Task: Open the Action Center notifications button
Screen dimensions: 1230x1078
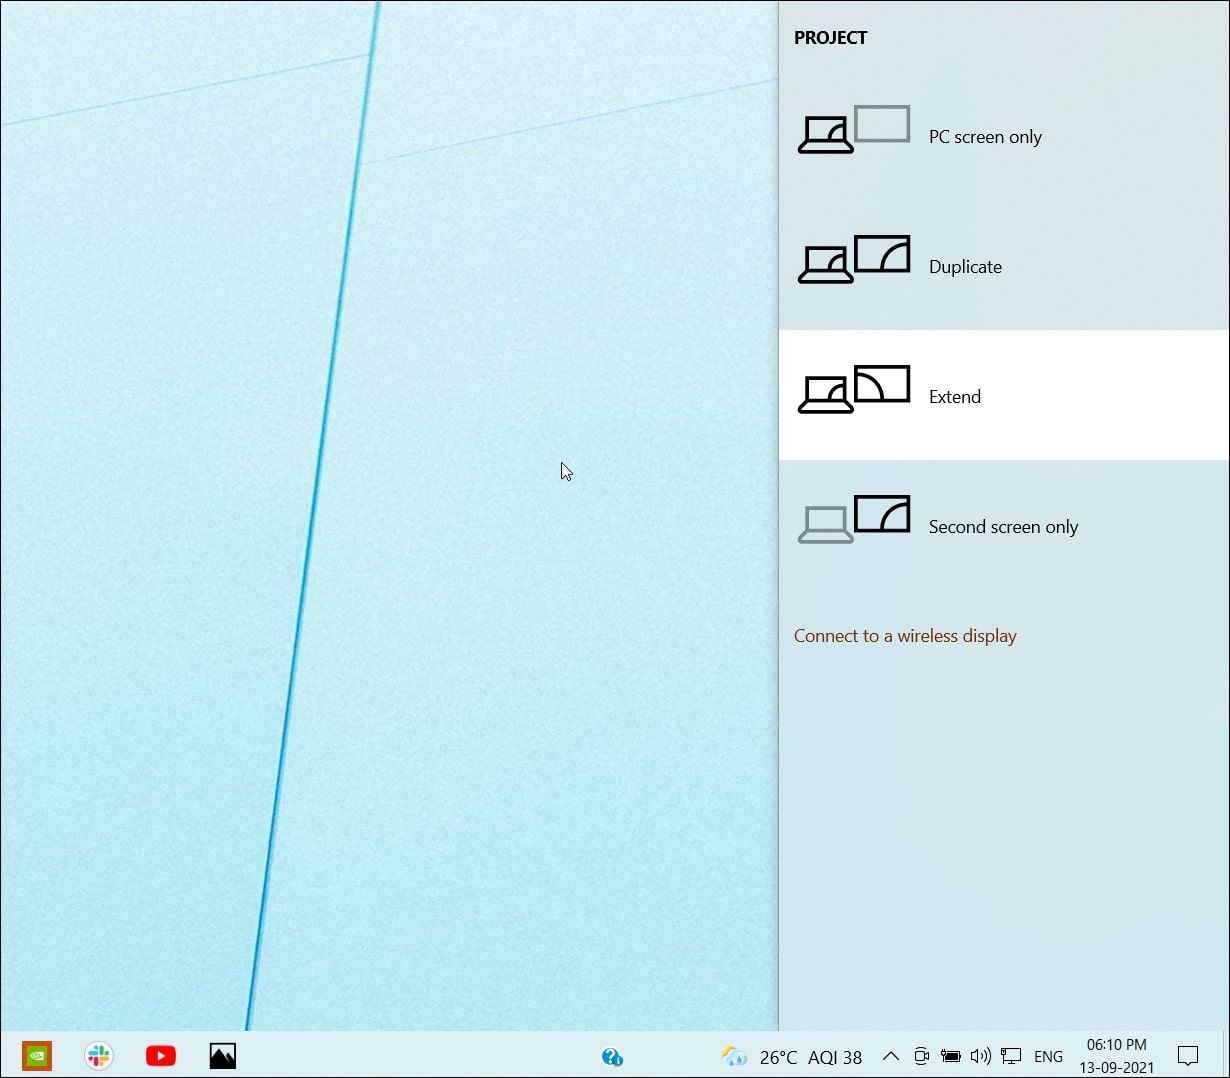Action: coord(1187,1056)
